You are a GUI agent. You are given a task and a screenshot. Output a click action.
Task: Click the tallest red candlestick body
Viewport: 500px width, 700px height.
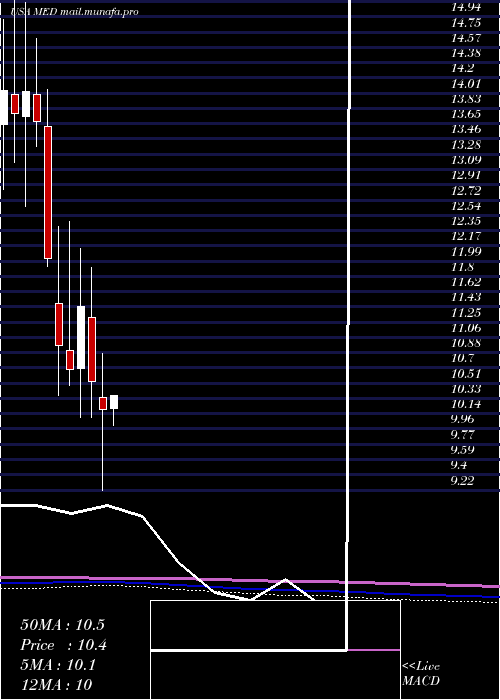click(x=48, y=192)
